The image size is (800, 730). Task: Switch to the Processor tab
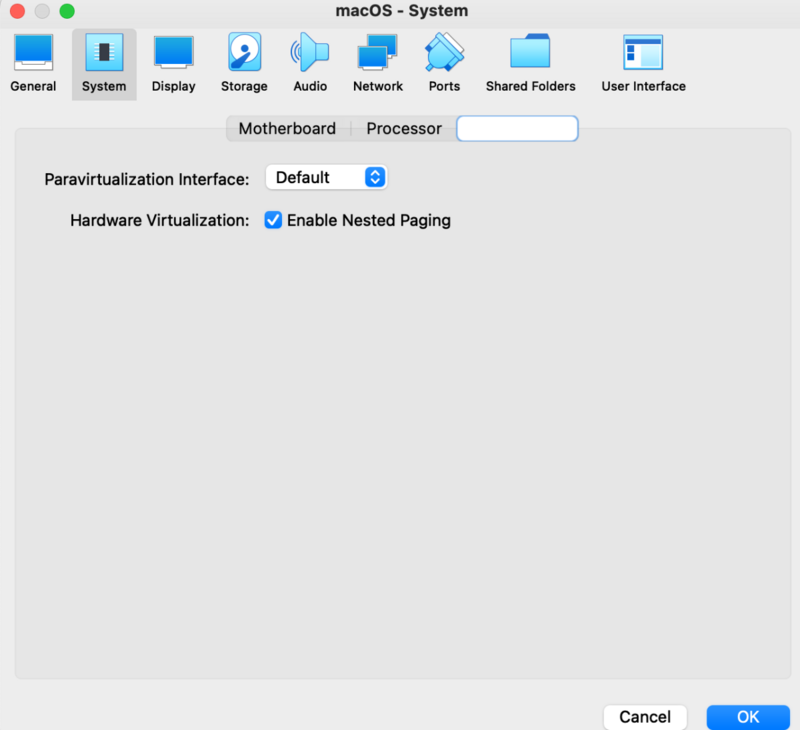click(403, 128)
